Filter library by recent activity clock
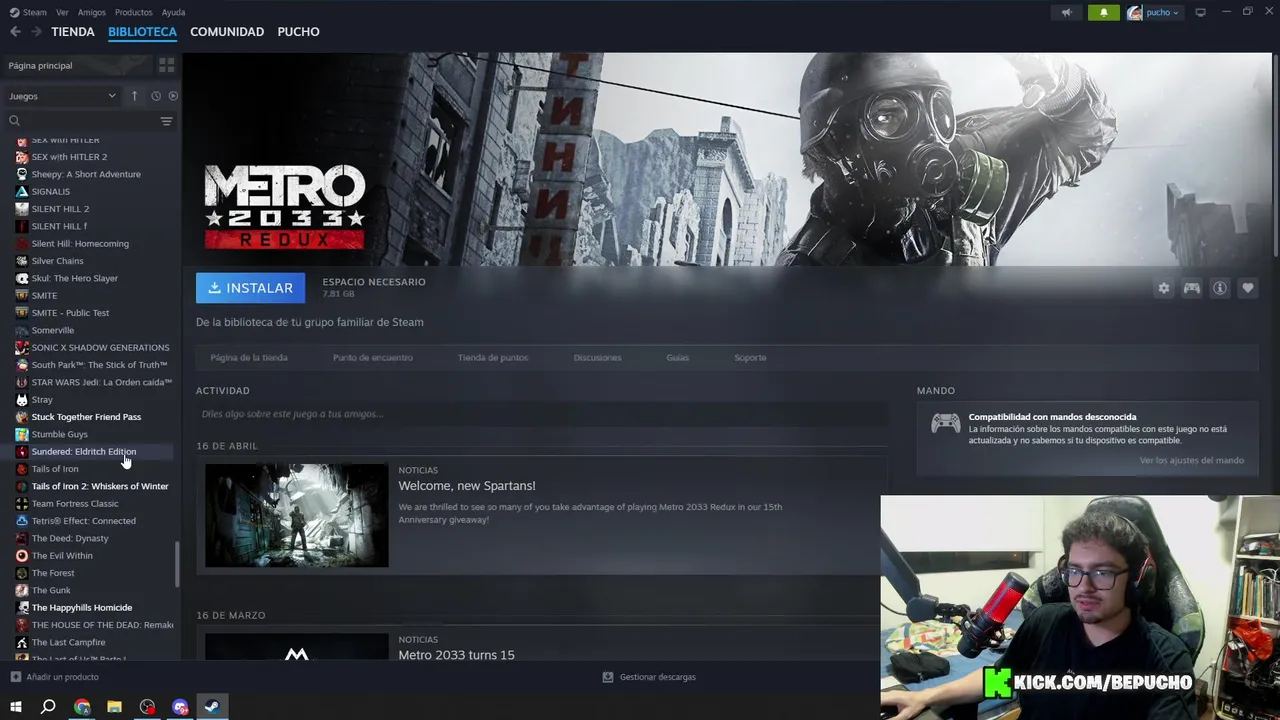Screen dimensions: 1280x720 [x=156, y=96]
